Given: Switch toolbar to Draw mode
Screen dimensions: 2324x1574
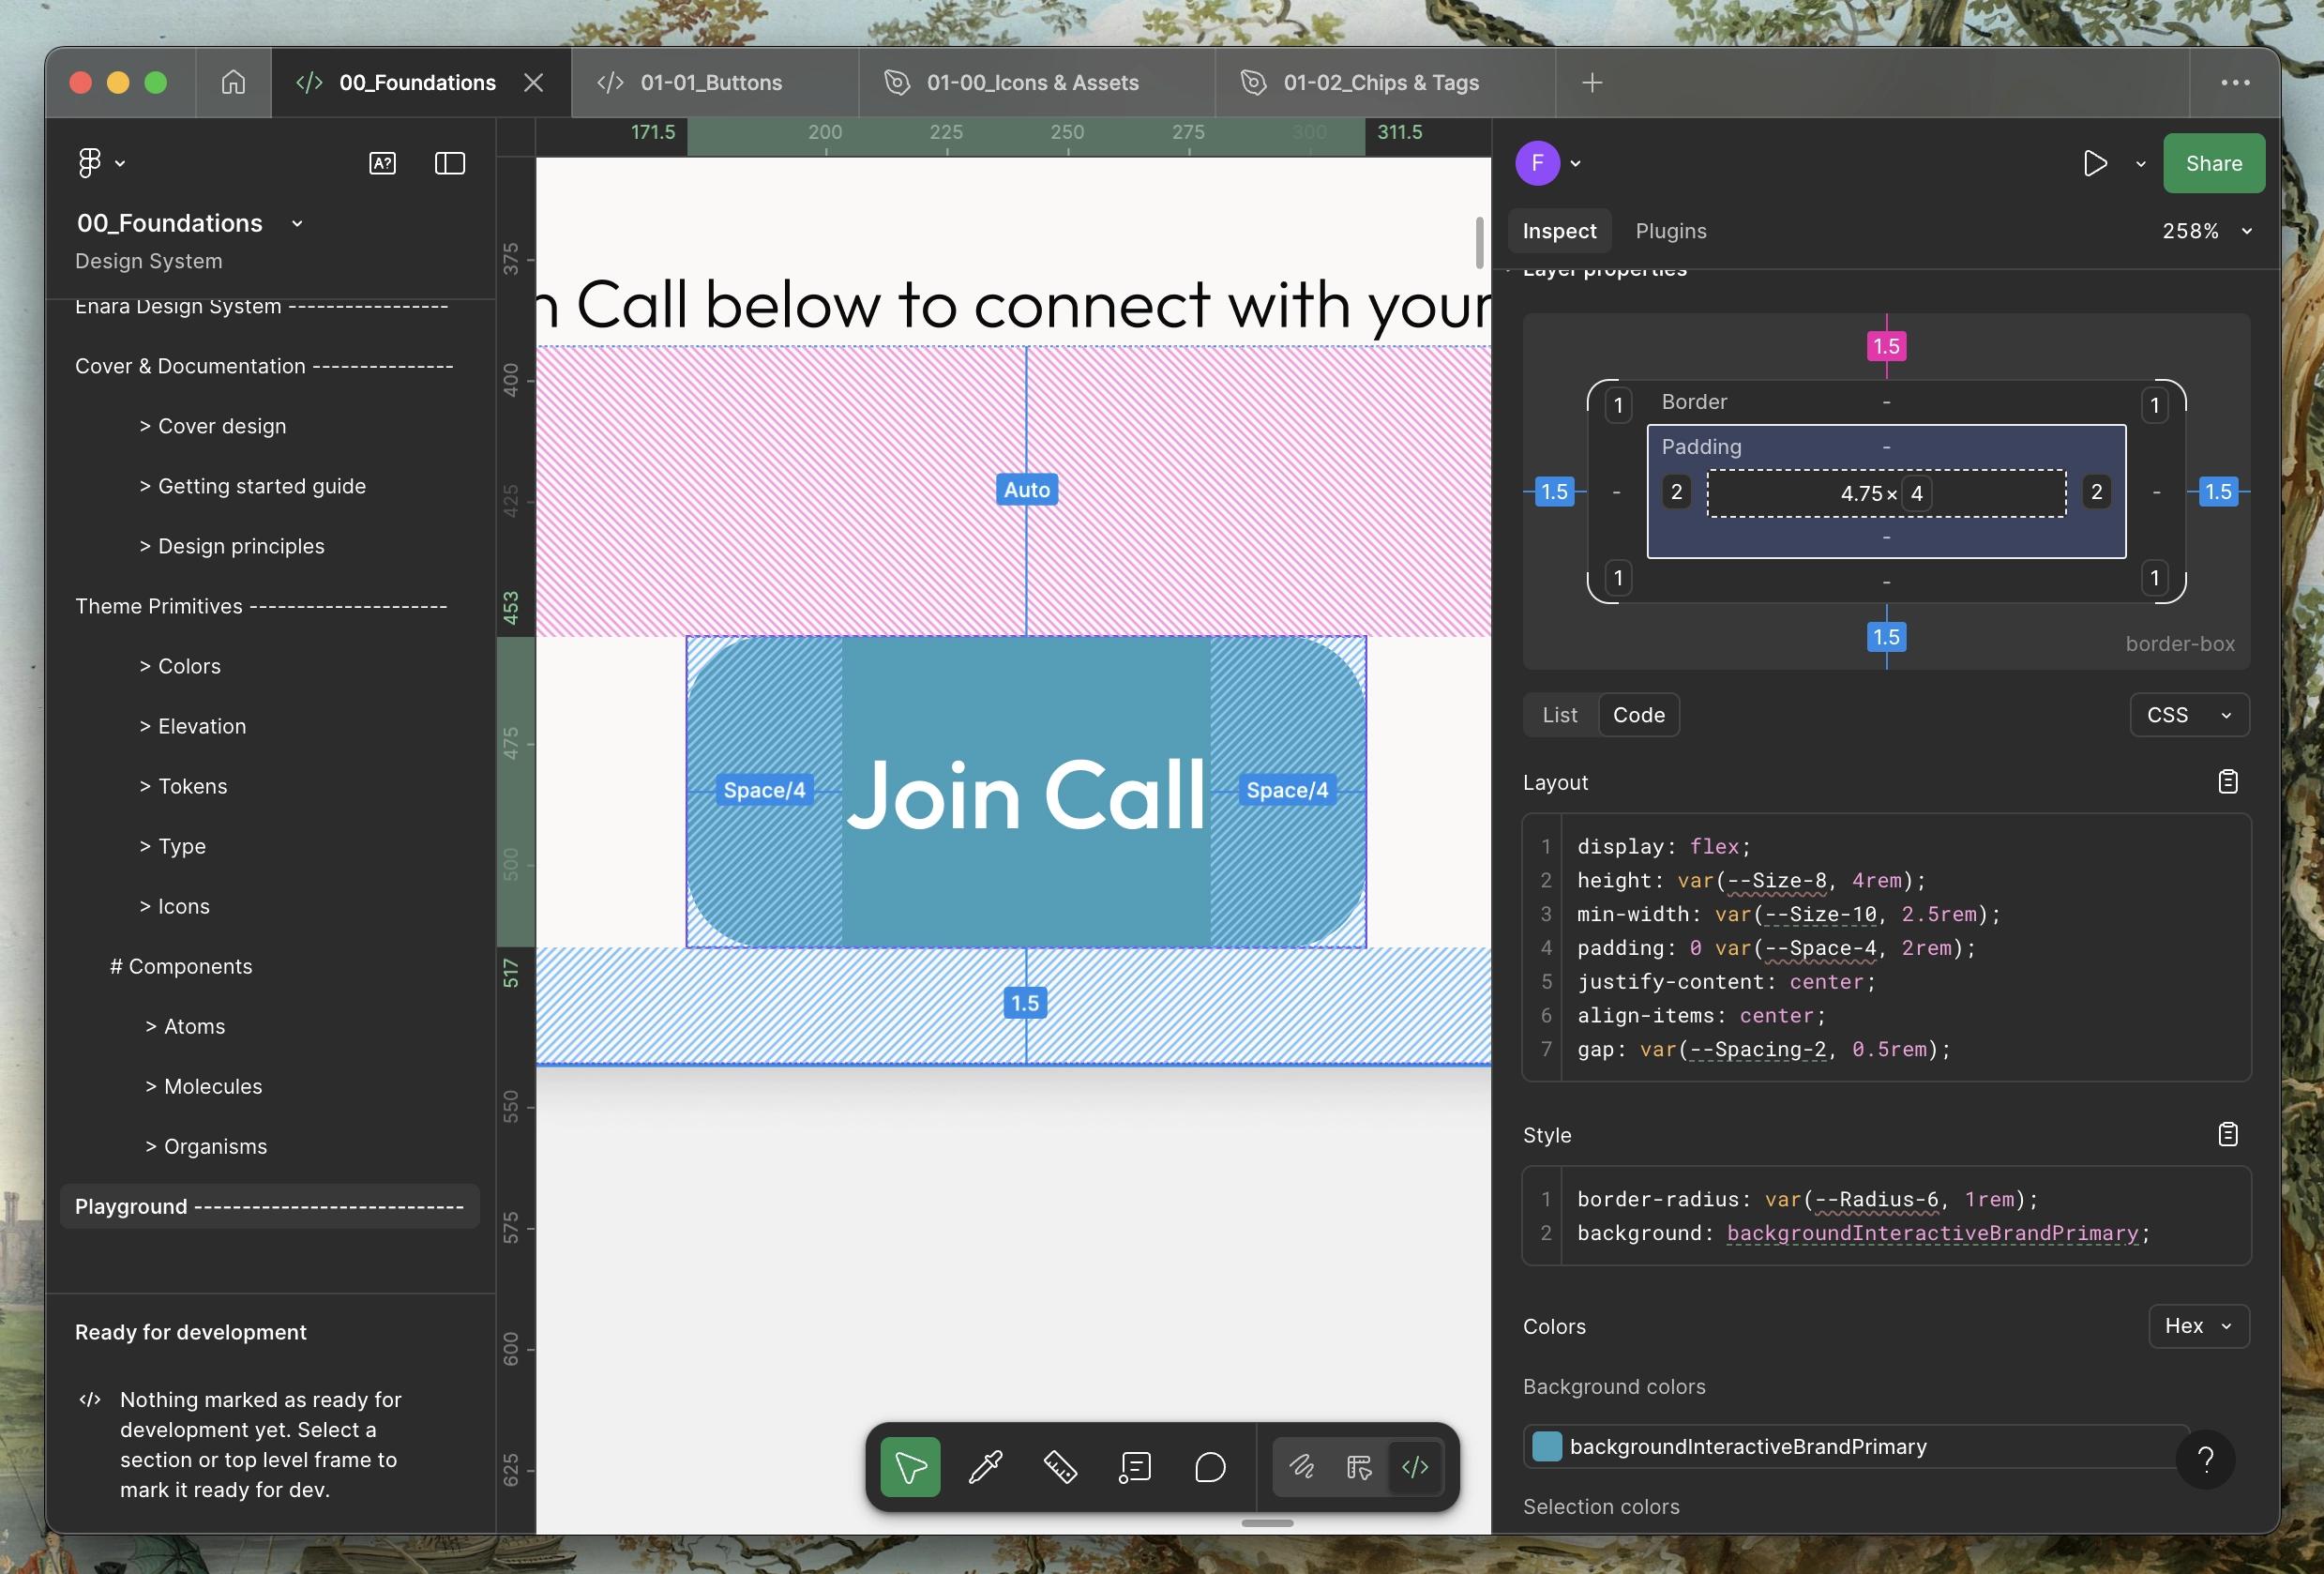Looking at the screenshot, I should coord(1301,1467).
